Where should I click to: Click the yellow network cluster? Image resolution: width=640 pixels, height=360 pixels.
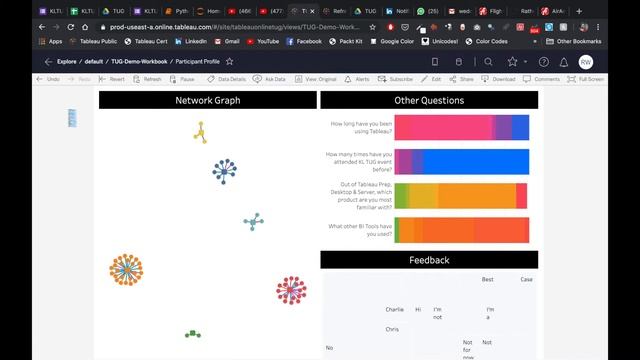click(x=200, y=133)
